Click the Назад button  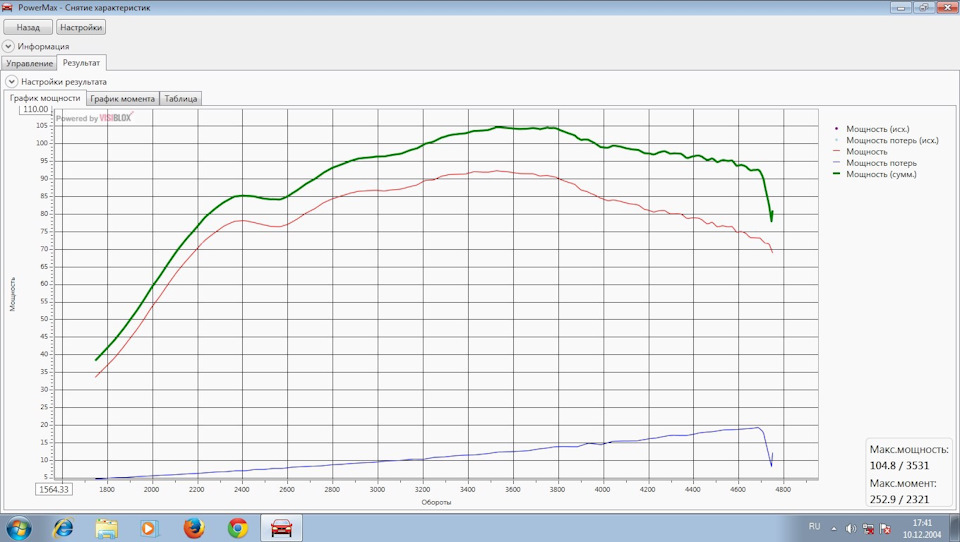pyautogui.click(x=28, y=27)
